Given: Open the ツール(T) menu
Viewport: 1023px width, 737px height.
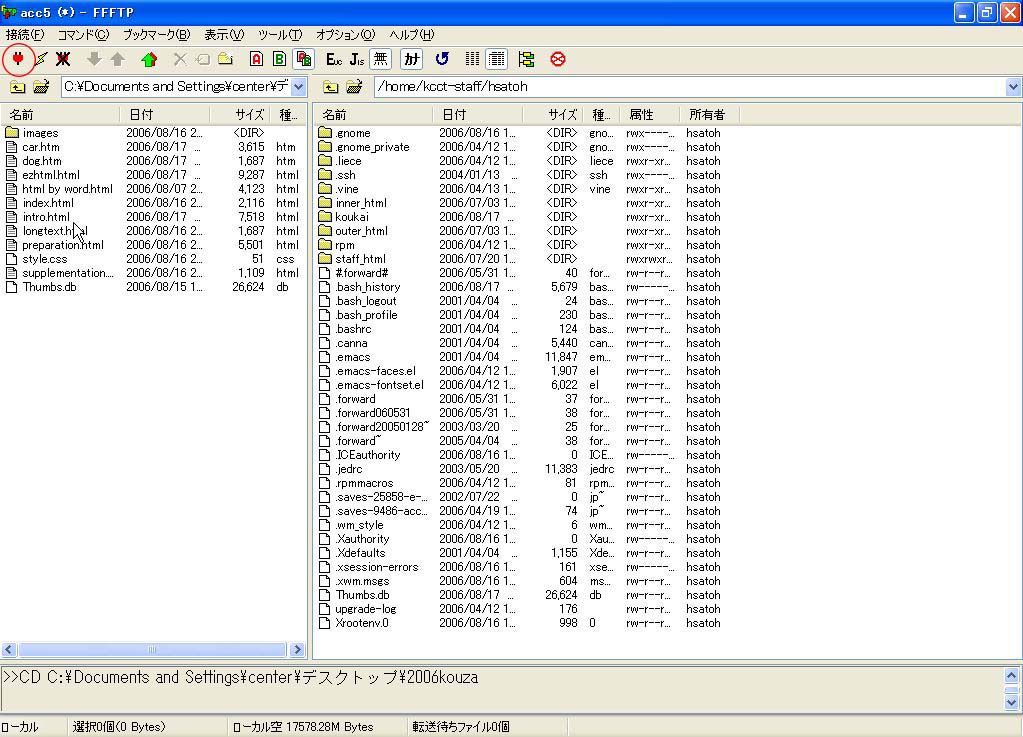Looking at the screenshot, I should (x=280, y=35).
